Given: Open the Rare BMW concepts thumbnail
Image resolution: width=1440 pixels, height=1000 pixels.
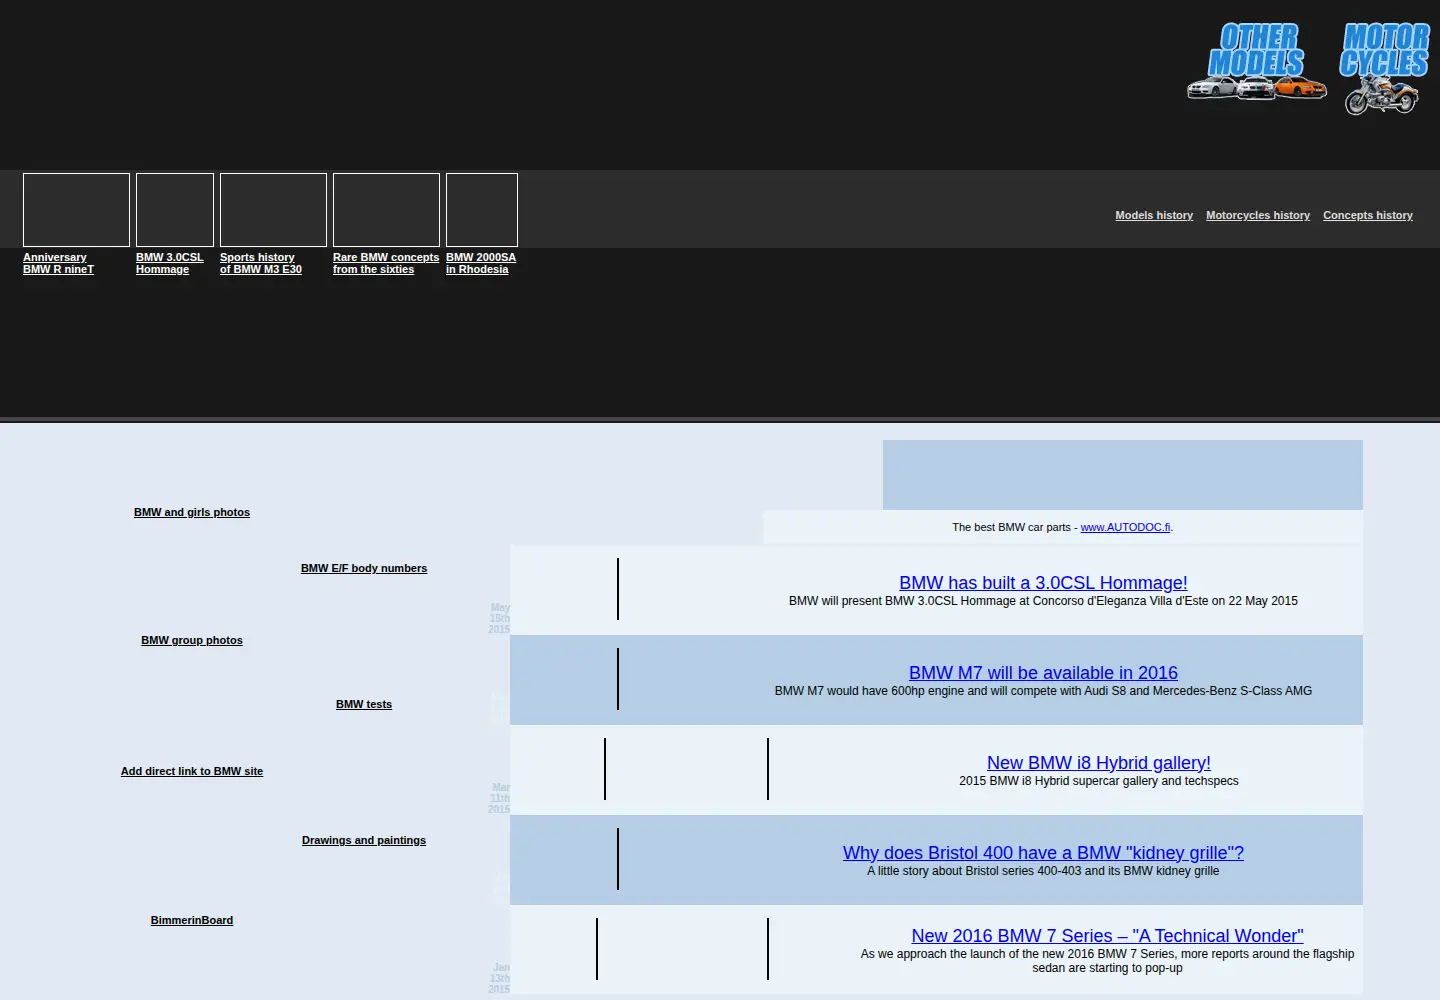Looking at the screenshot, I should [386, 210].
